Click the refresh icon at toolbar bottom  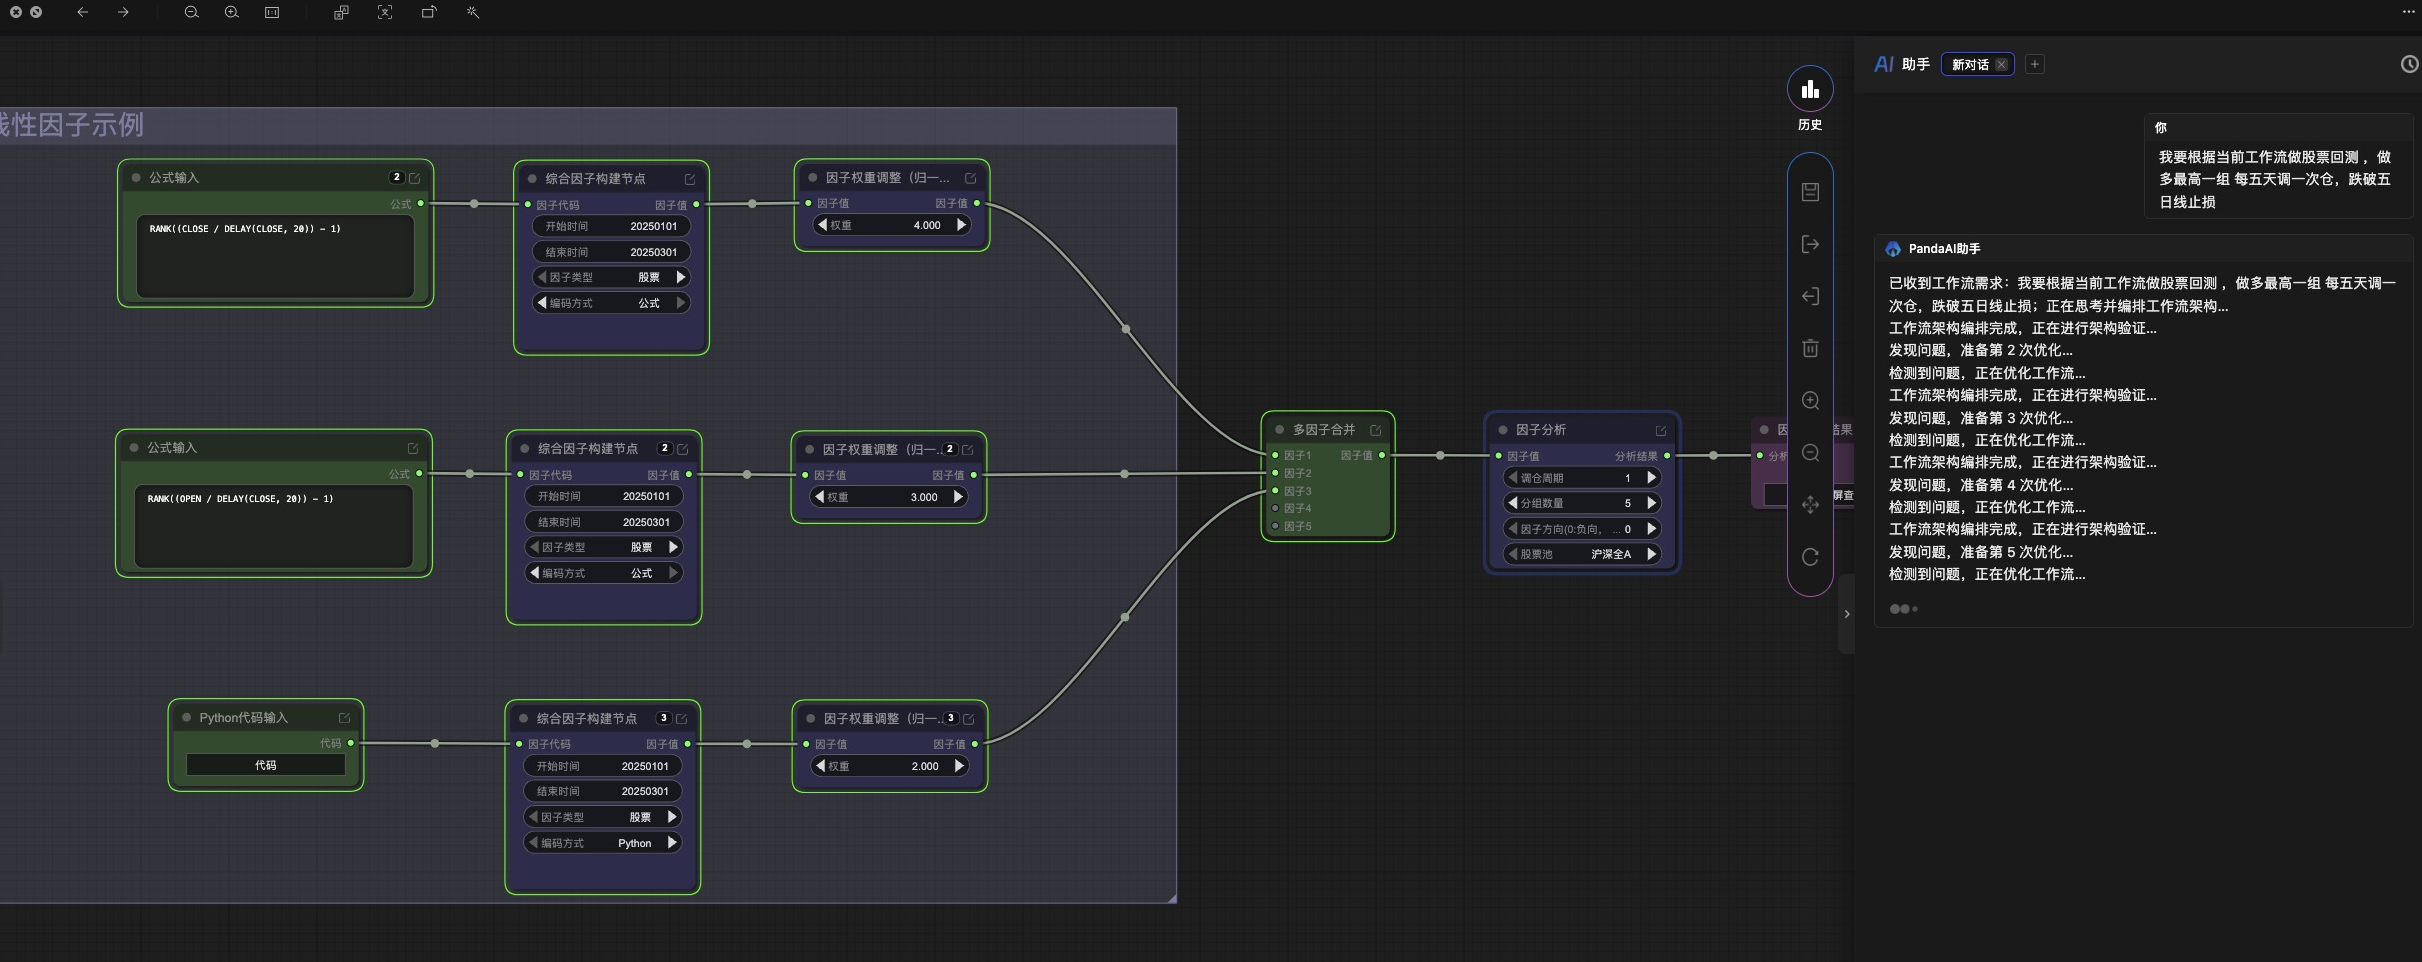click(x=1810, y=557)
